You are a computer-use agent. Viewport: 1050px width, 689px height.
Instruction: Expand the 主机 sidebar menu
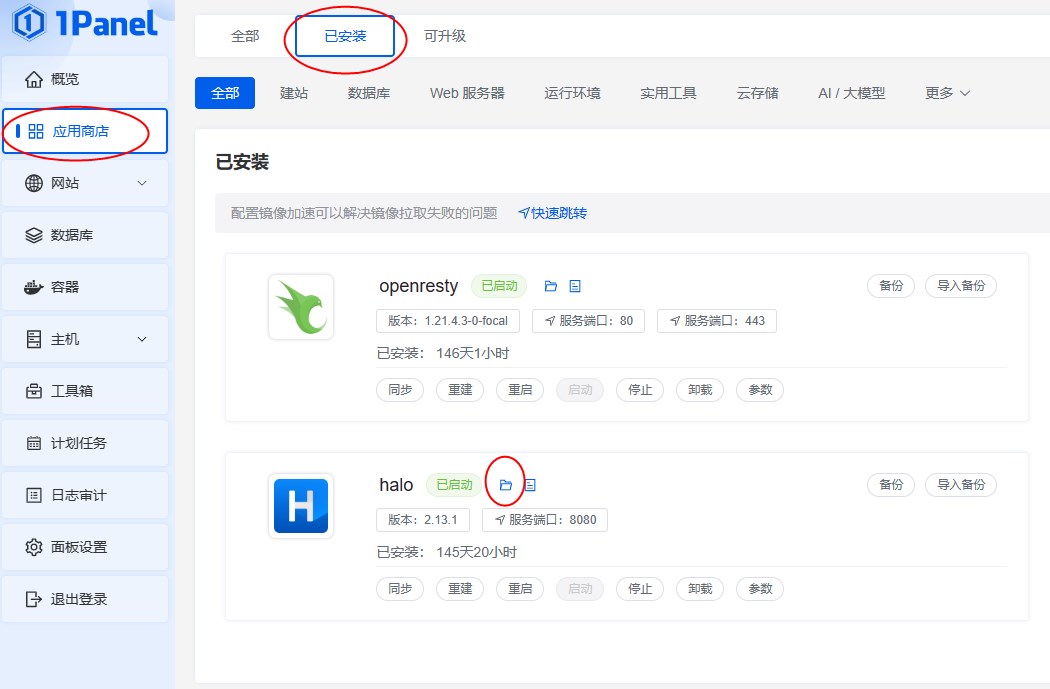(x=85, y=339)
